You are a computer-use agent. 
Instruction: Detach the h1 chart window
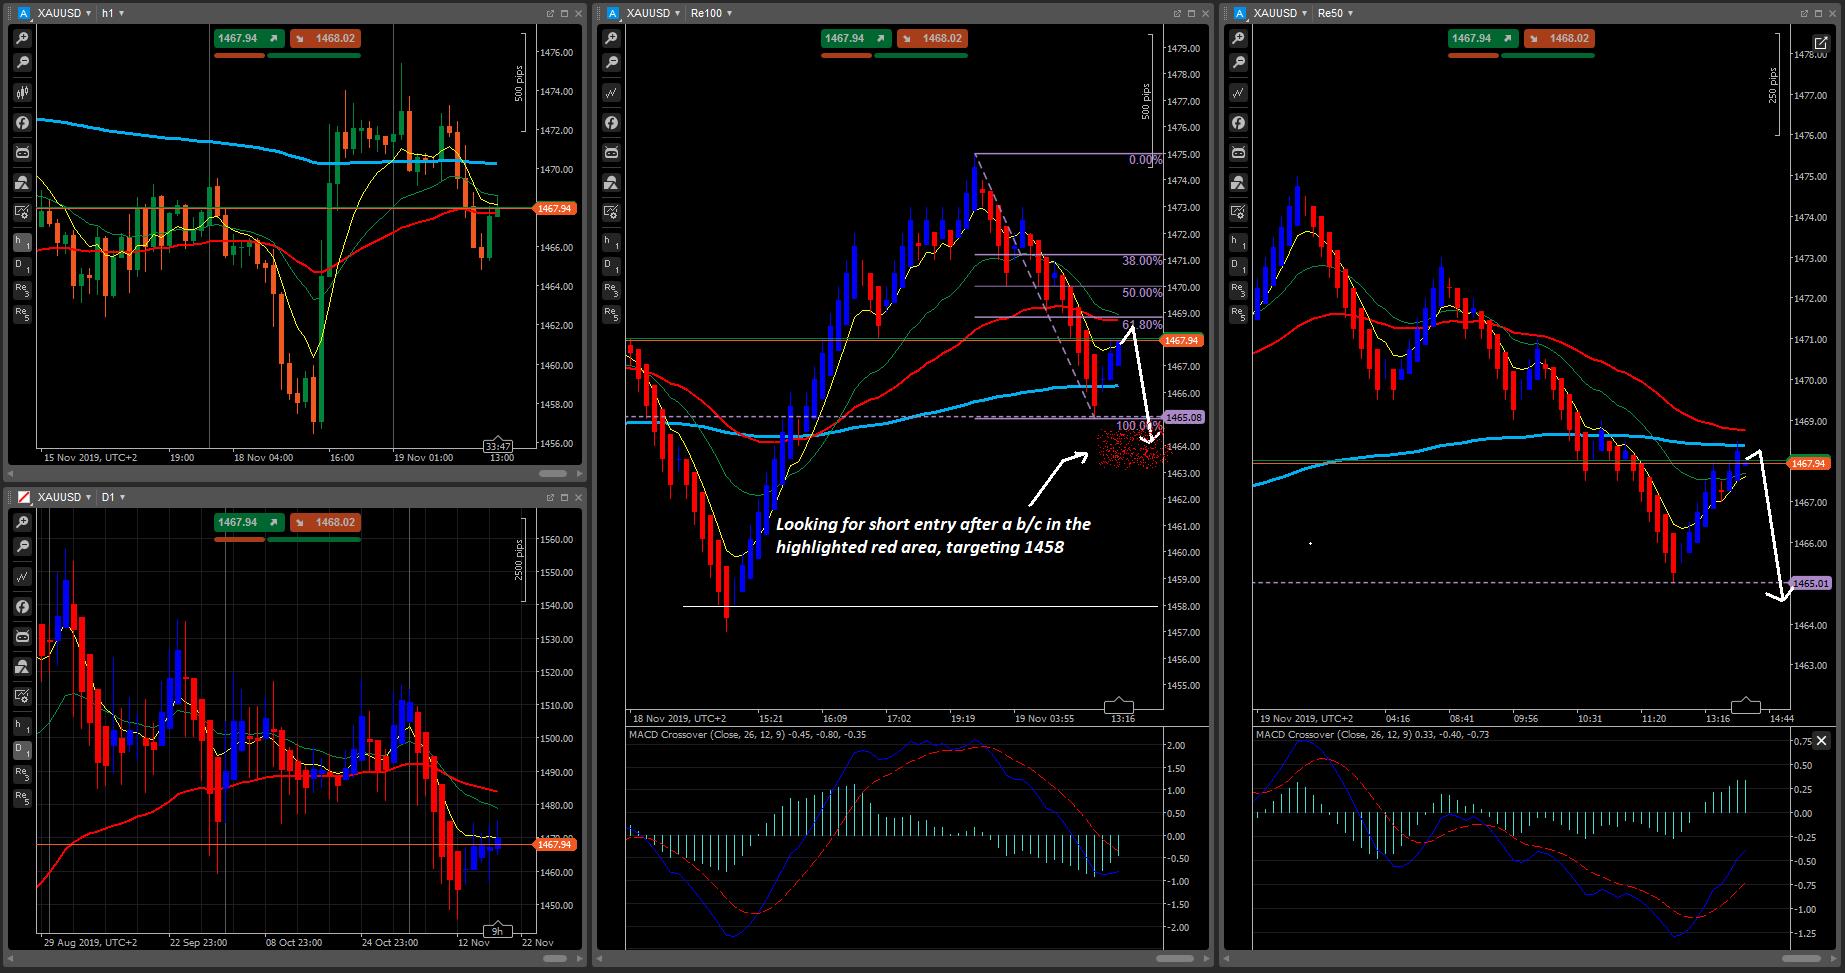(x=550, y=13)
